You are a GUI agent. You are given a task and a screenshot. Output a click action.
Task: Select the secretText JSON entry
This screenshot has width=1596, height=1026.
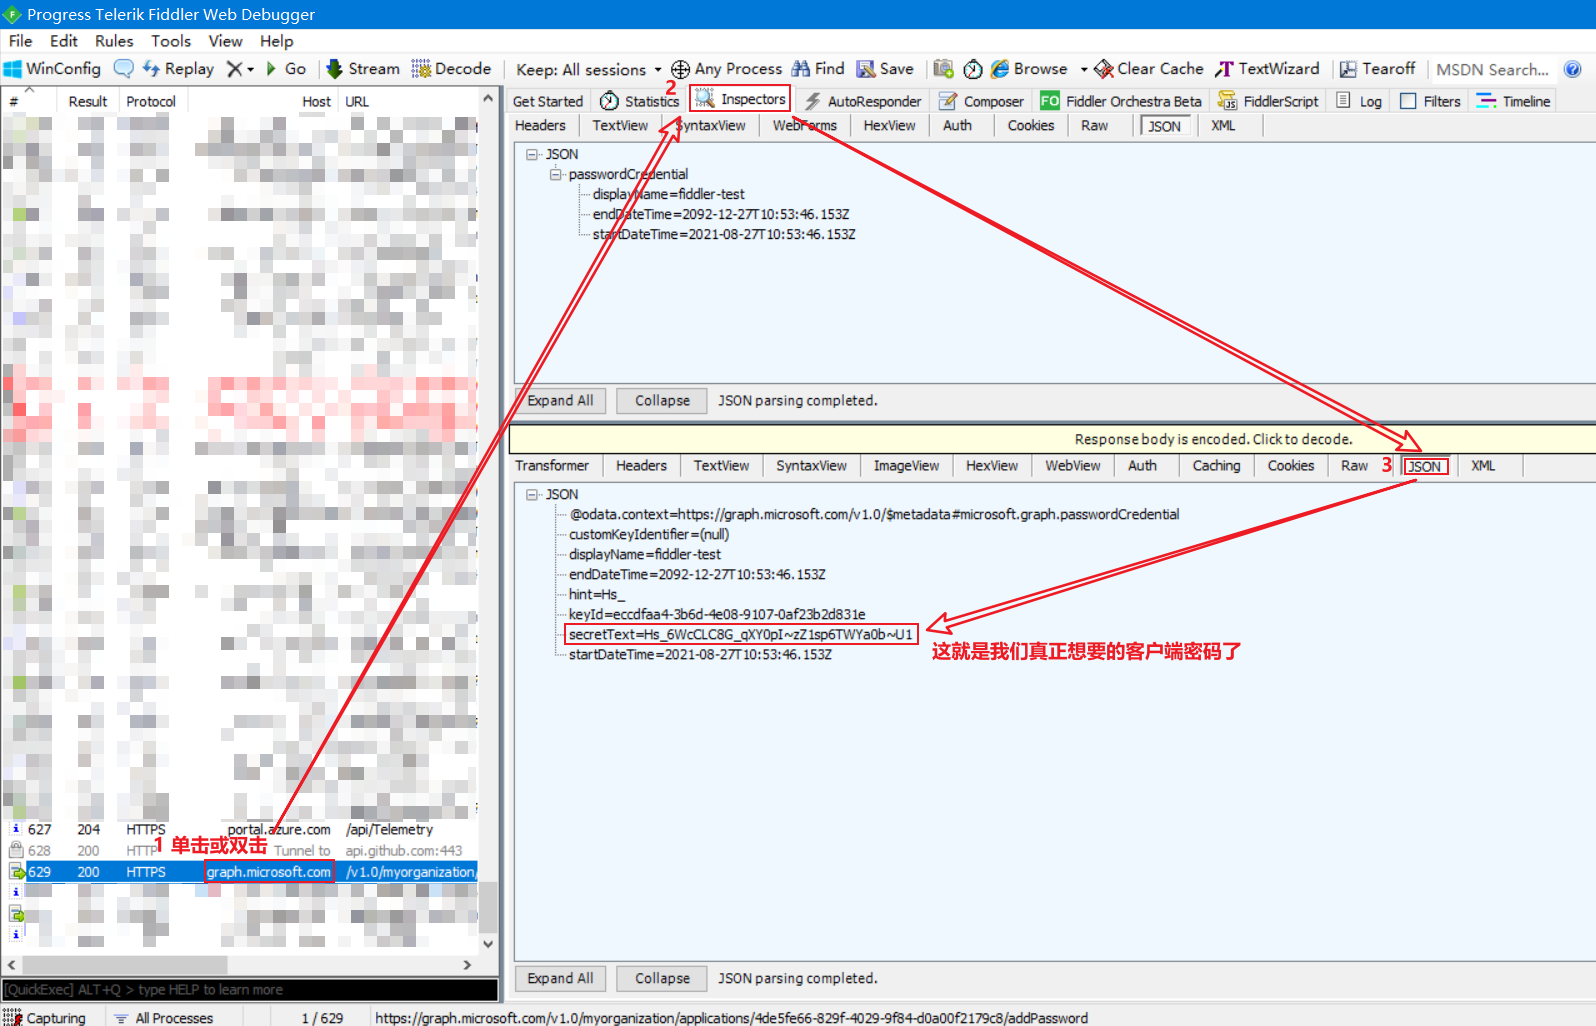[x=740, y=634]
